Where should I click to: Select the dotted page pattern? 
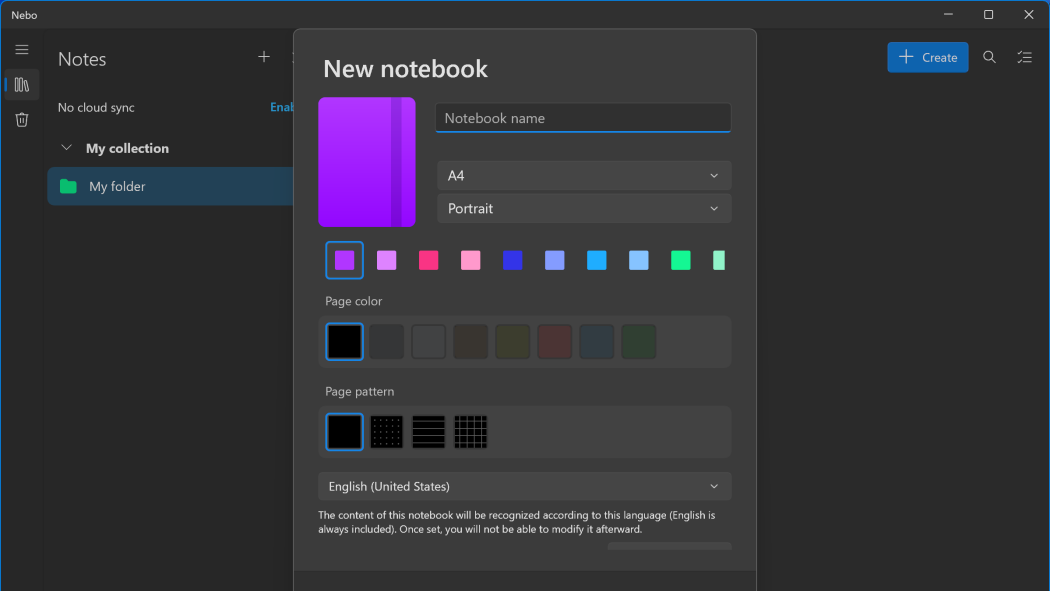click(387, 432)
